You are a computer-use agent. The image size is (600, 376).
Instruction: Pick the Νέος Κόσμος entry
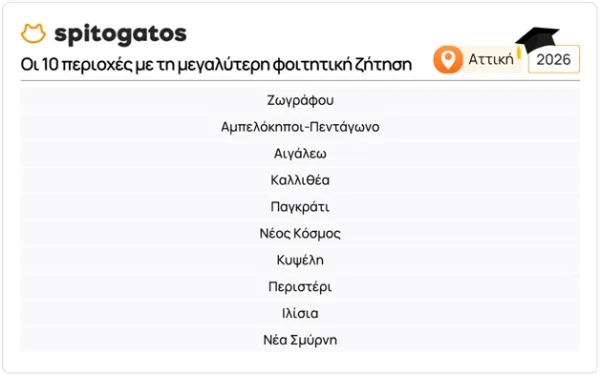pyautogui.click(x=300, y=233)
